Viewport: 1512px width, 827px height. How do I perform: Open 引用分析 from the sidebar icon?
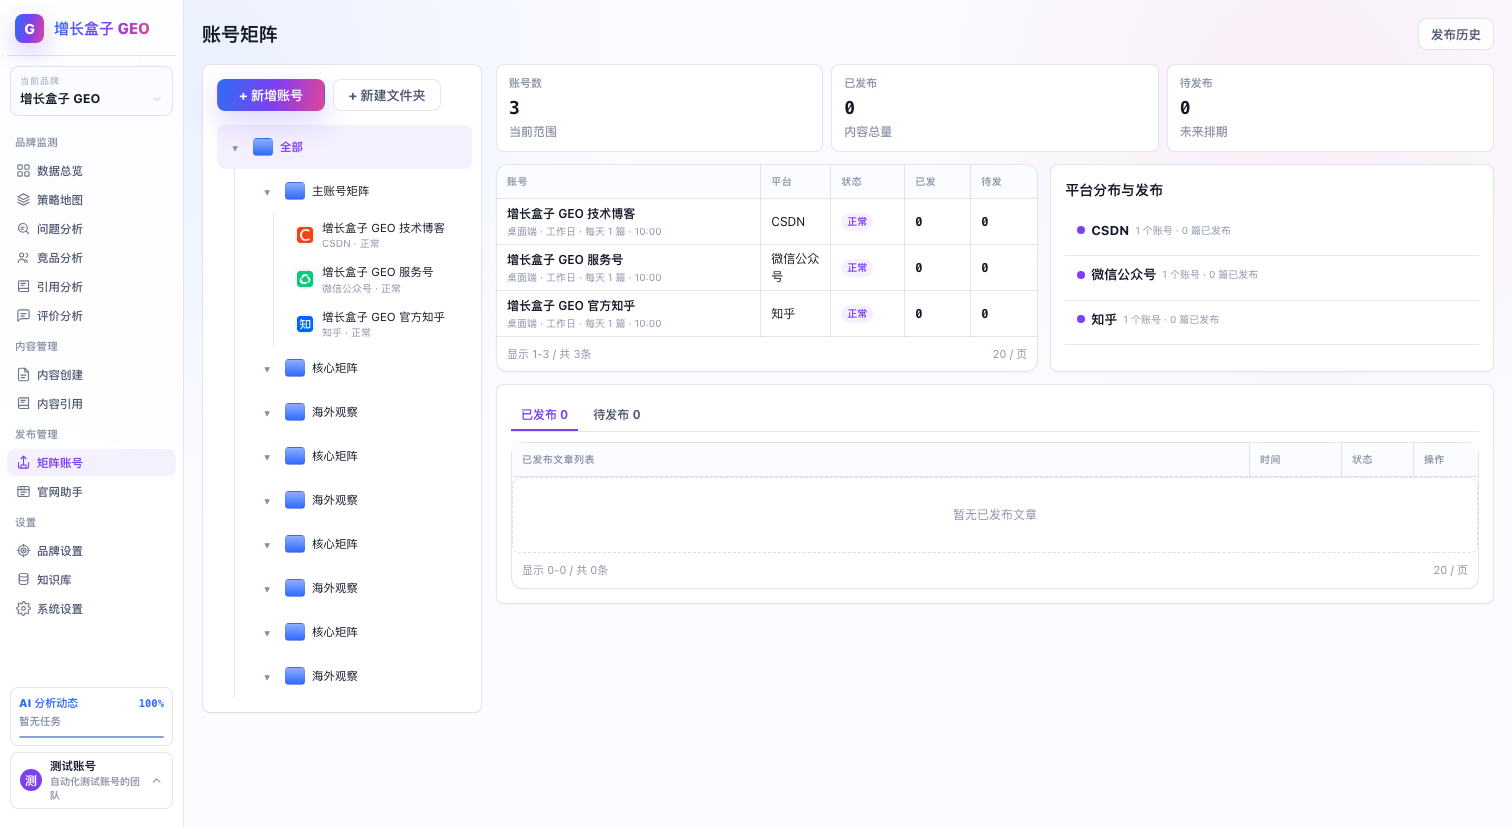pos(23,287)
